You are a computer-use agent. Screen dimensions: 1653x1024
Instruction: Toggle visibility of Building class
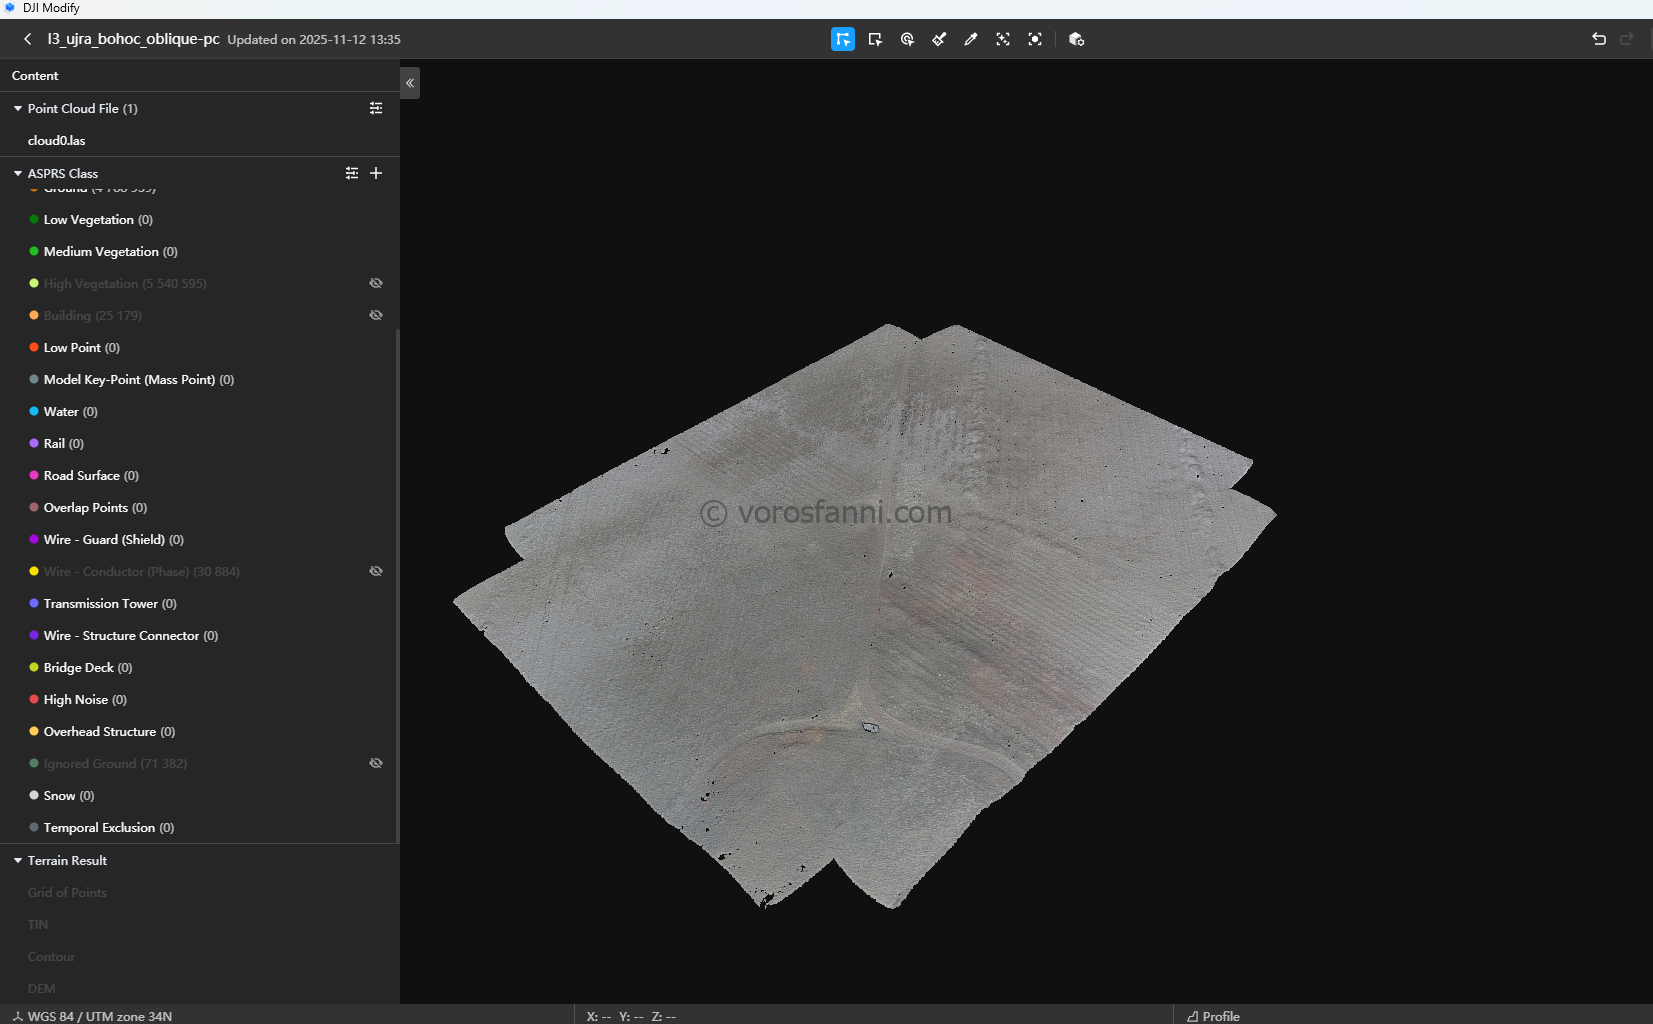[x=376, y=315]
